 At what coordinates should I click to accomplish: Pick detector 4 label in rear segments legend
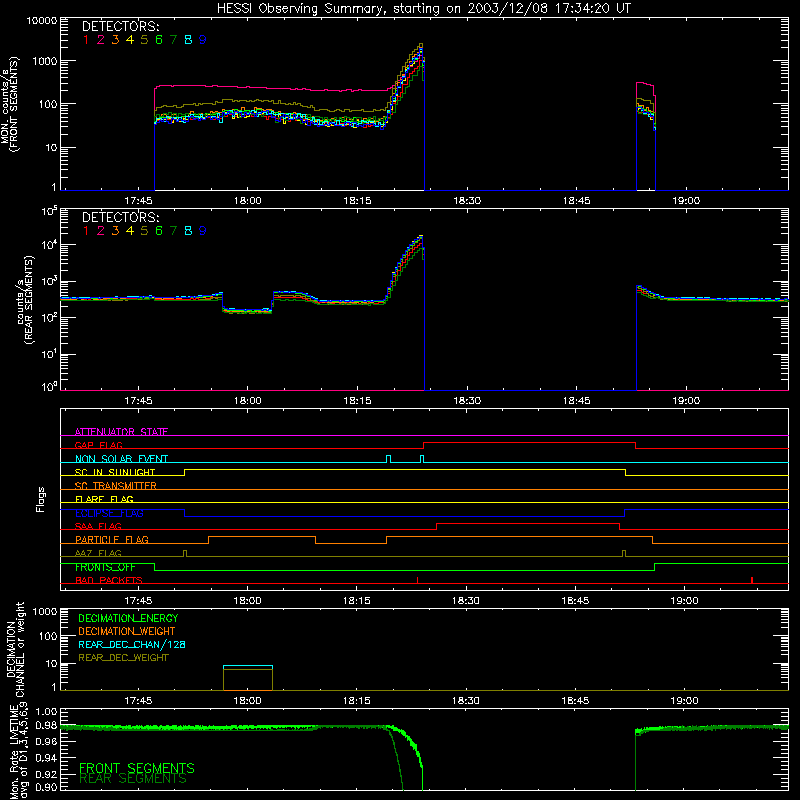coord(130,231)
